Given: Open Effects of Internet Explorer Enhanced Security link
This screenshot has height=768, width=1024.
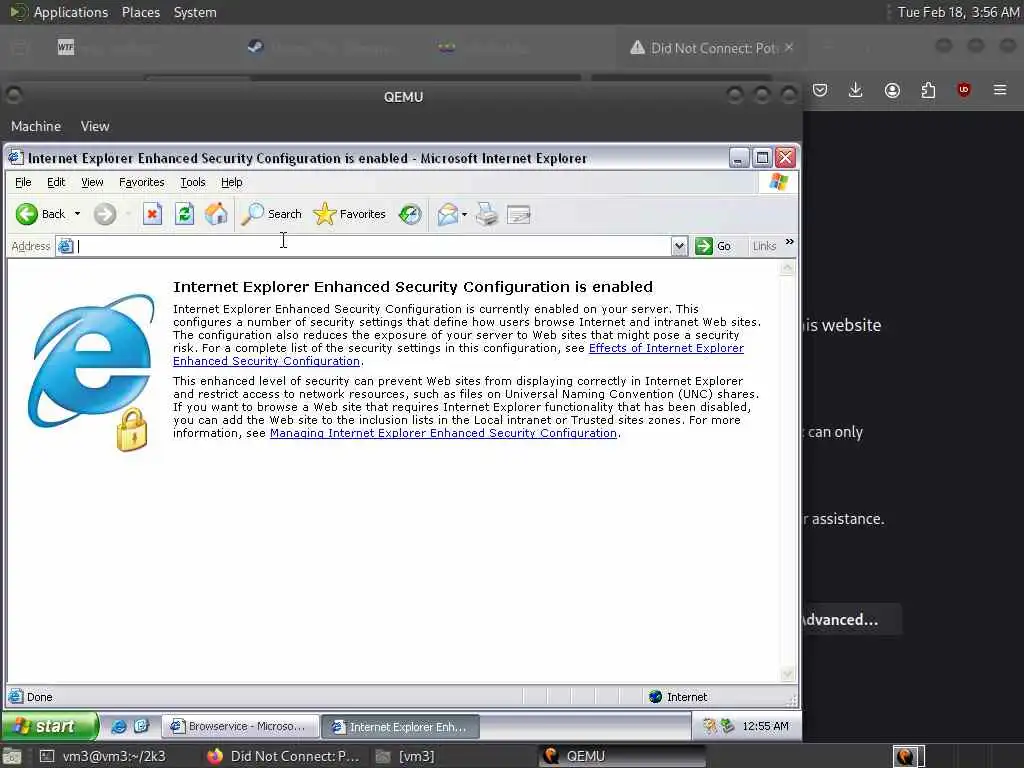Looking at the screenshot, I should point(666,348).
